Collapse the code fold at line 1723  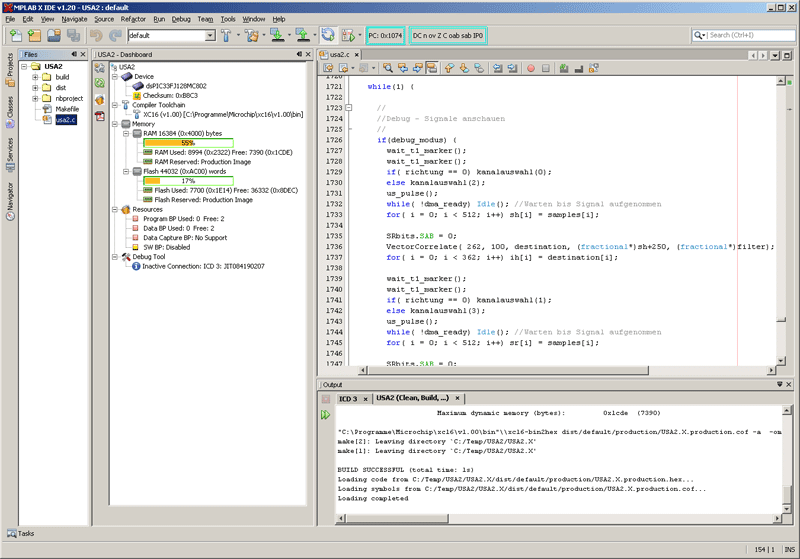(349, 108)
